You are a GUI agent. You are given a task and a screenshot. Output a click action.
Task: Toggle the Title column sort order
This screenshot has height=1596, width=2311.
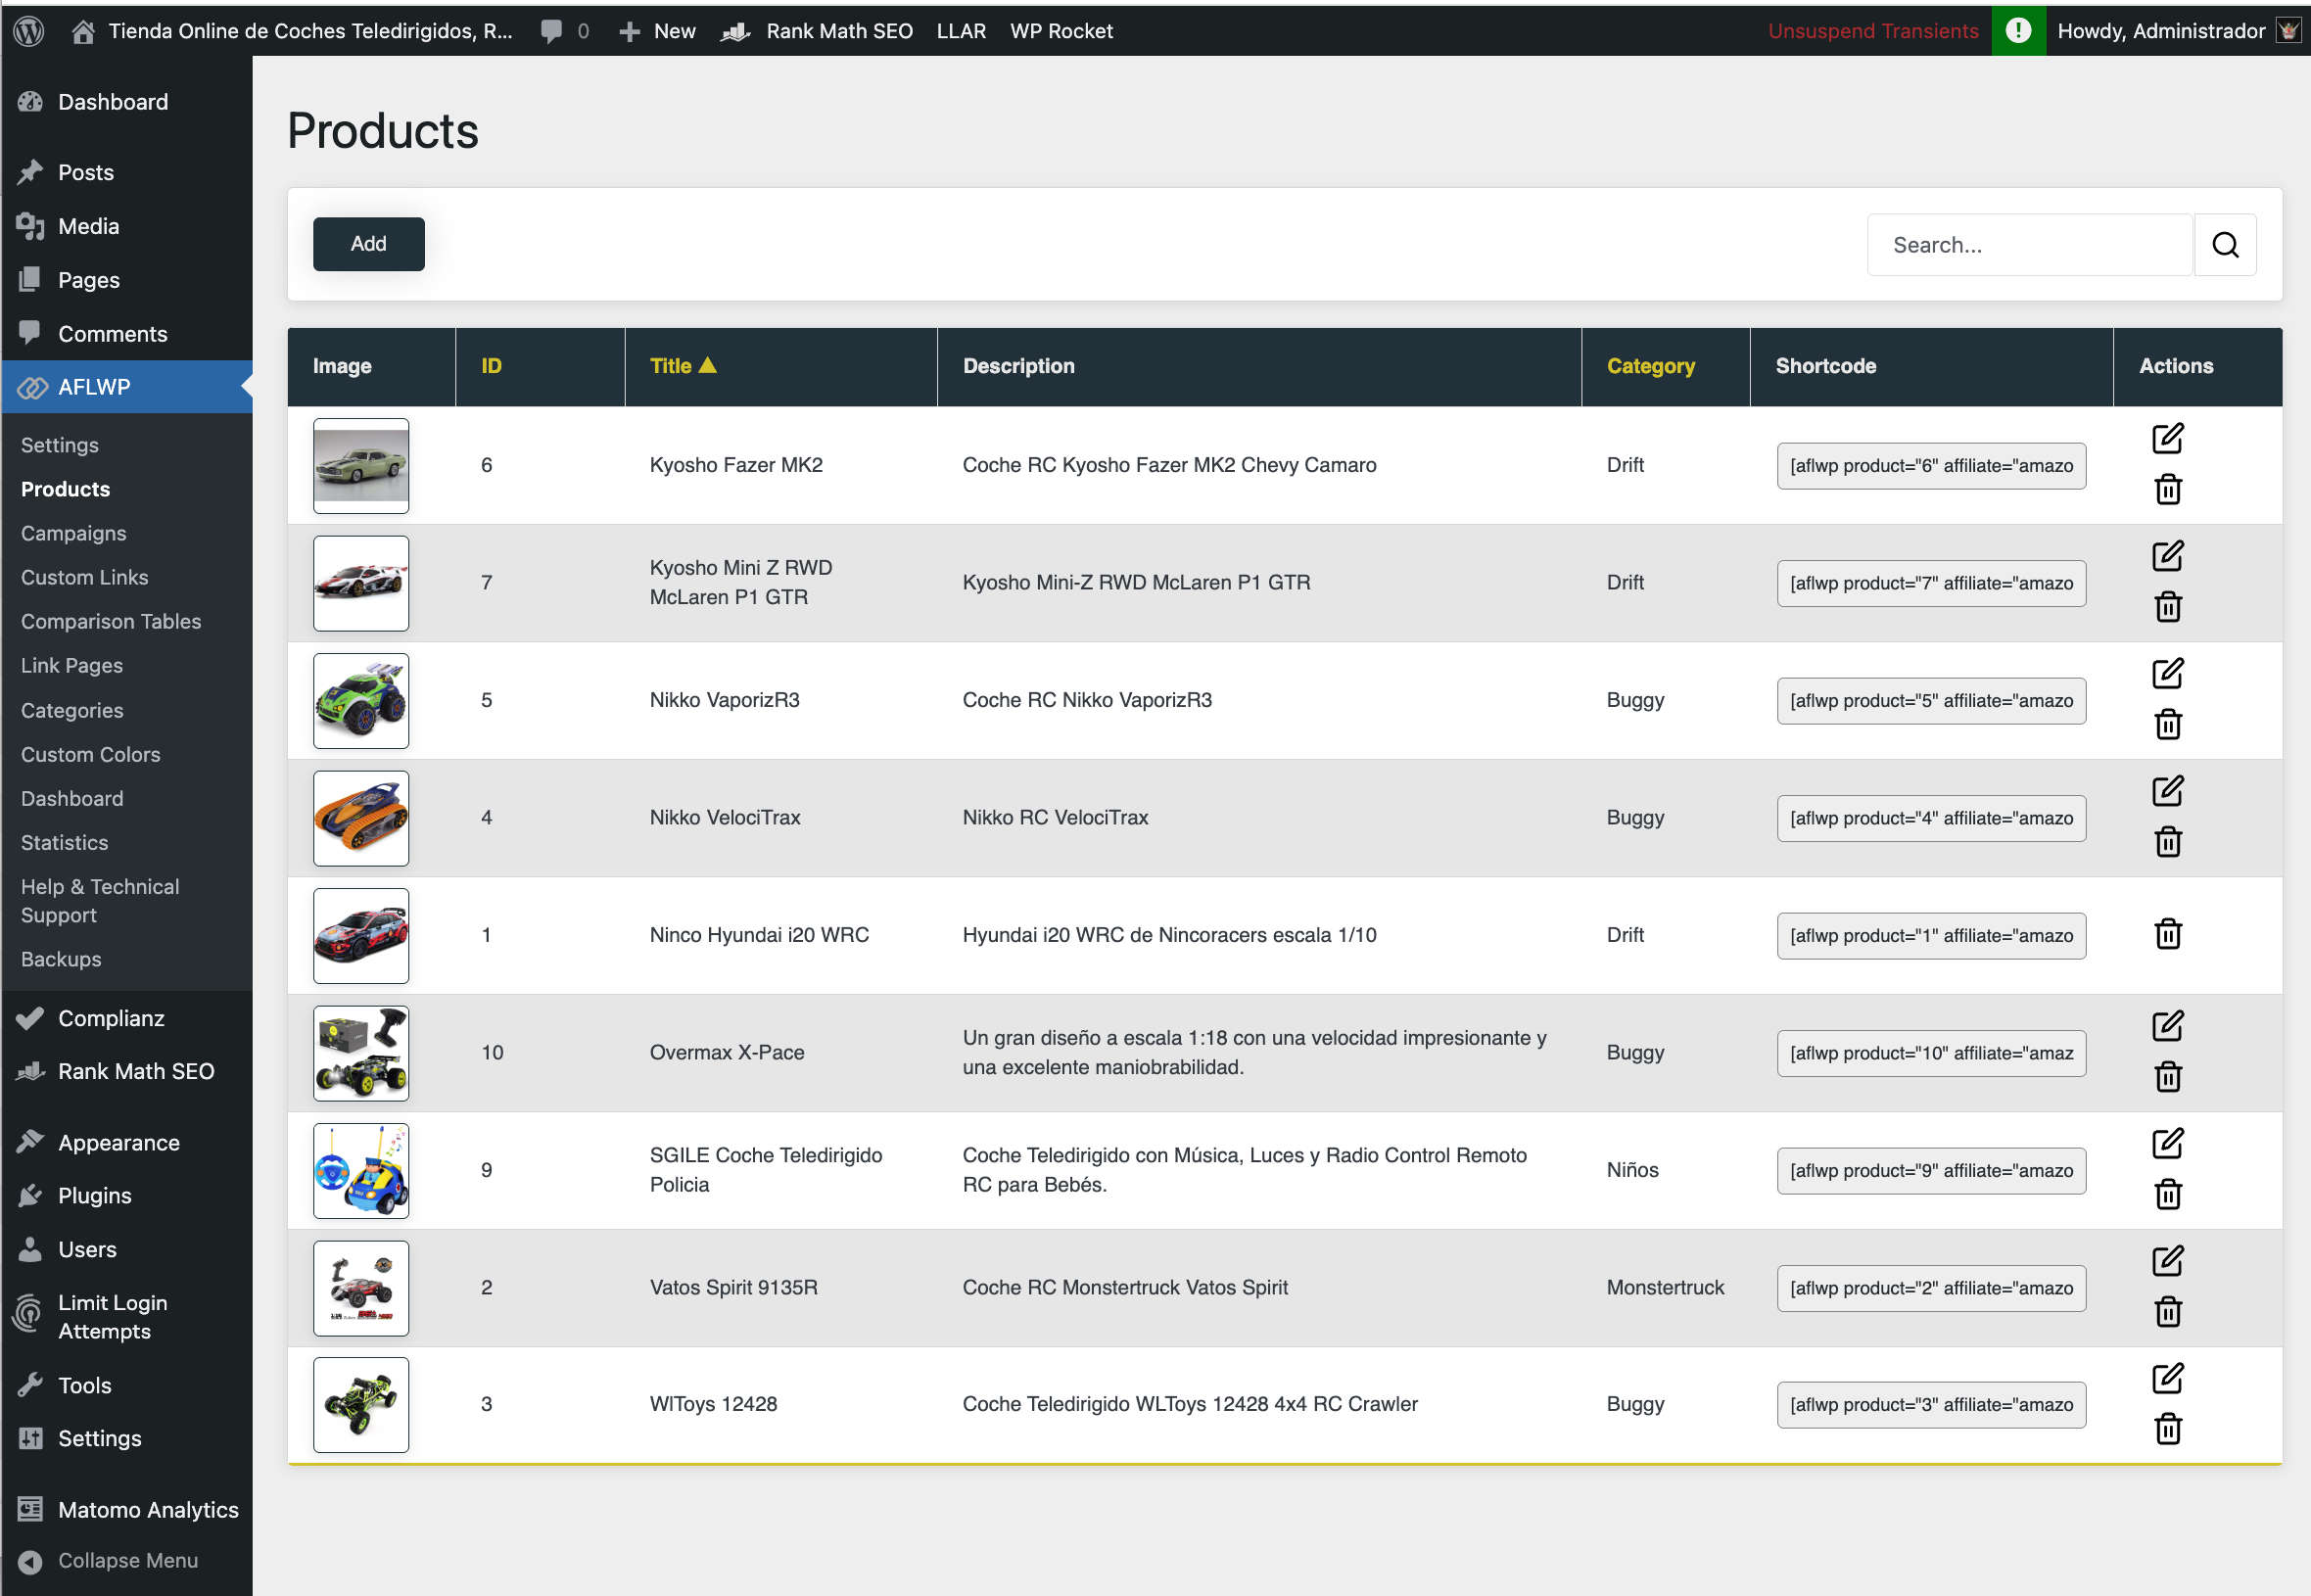[683, 365]
